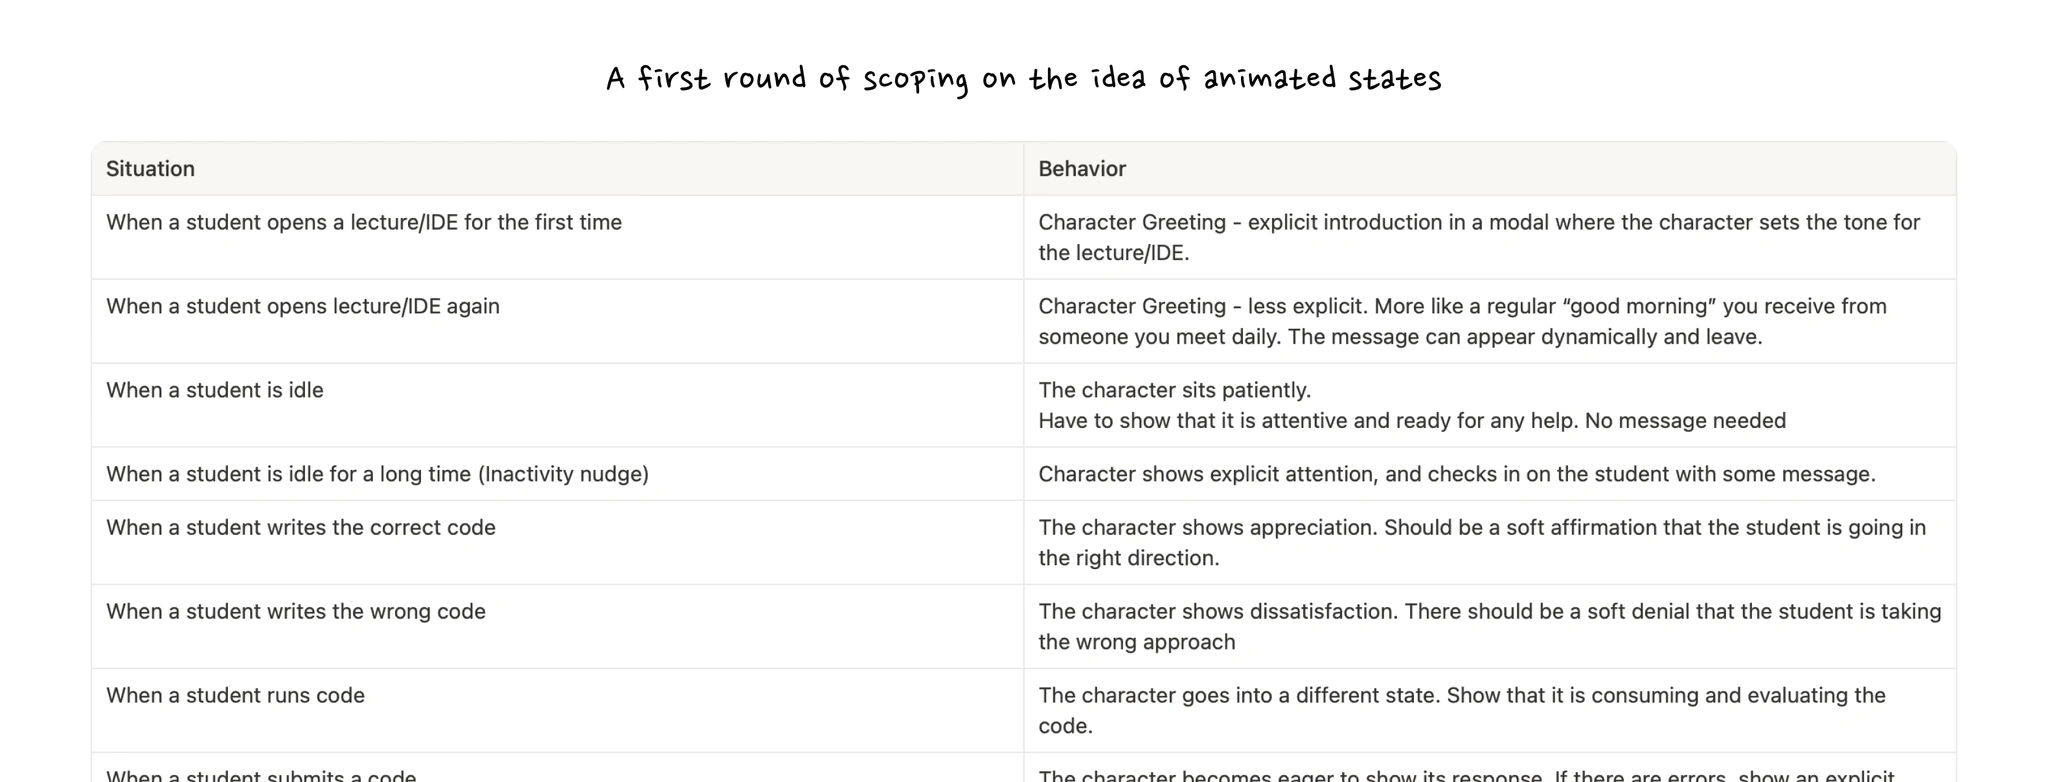This screenshot has height=782, width=2048.
Task: Click the Situation column header
Action: click(x=150, y=169)
